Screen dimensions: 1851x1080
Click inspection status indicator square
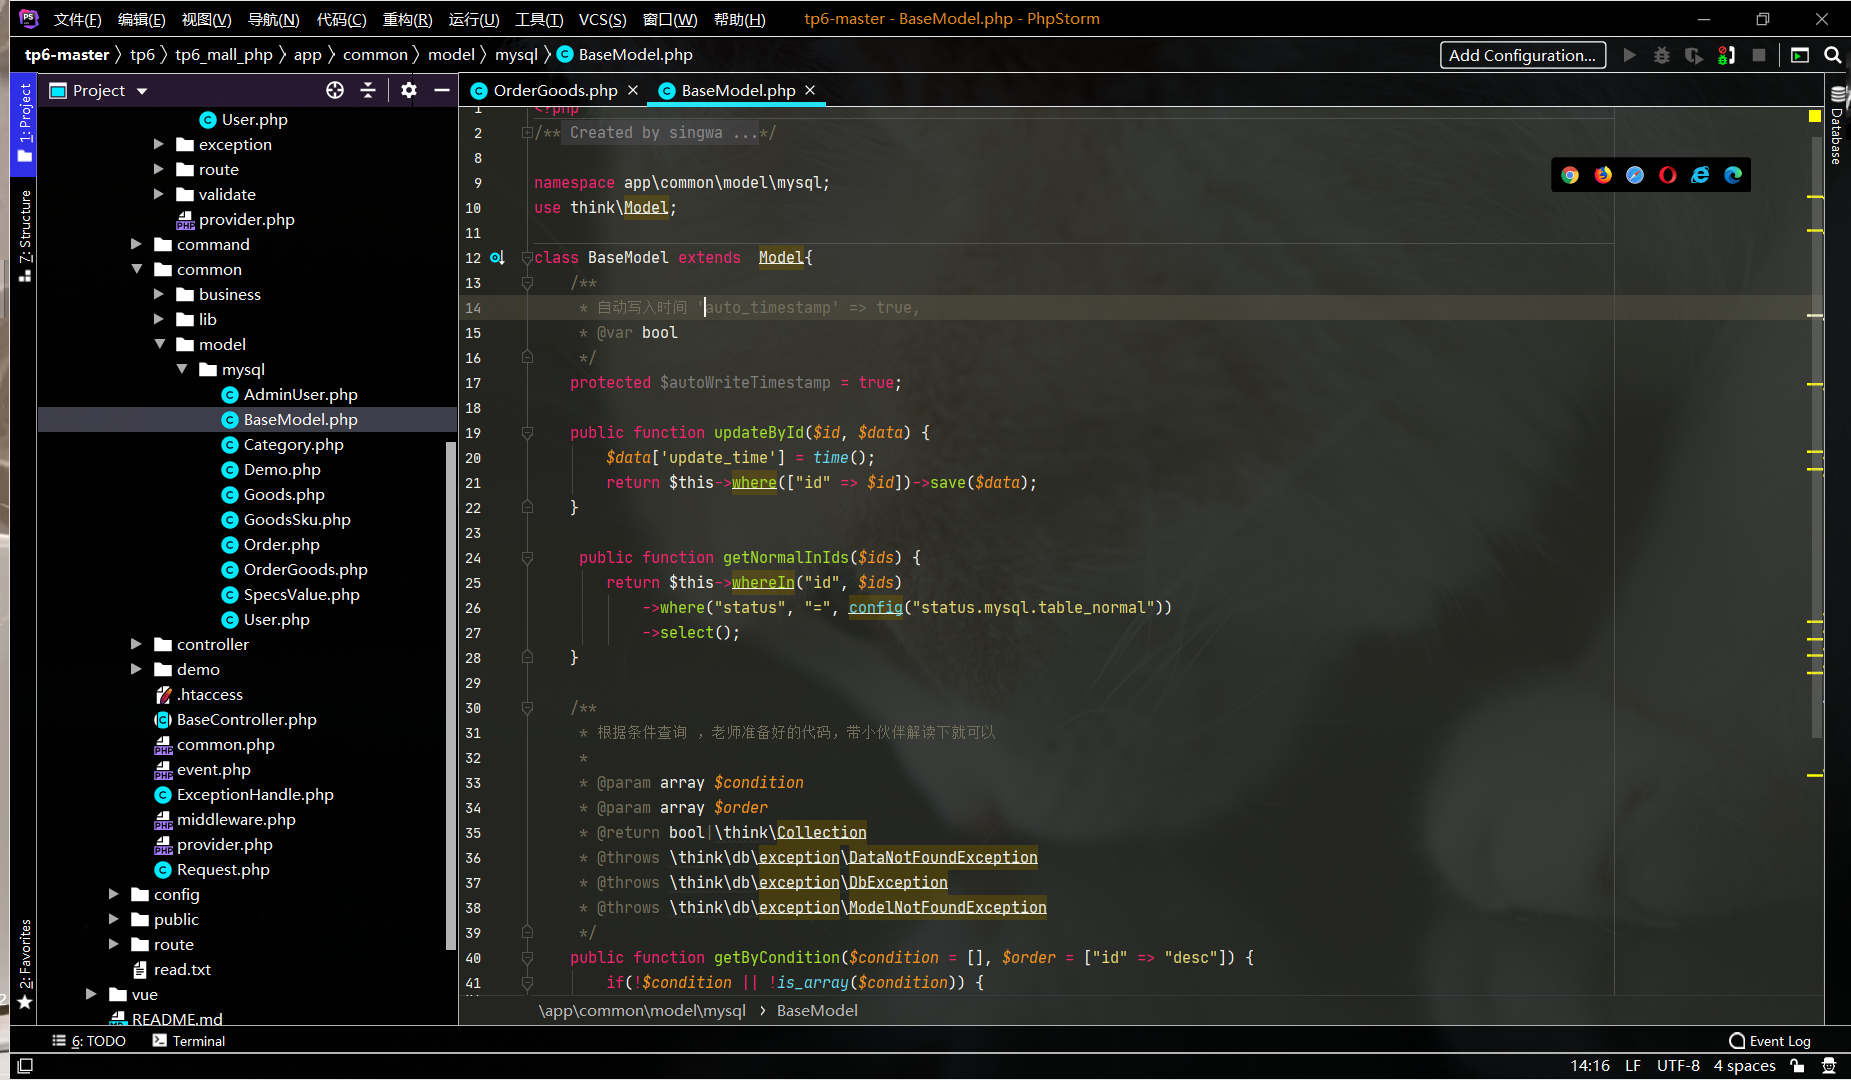pyautogui.click(x=1815, y=116)
